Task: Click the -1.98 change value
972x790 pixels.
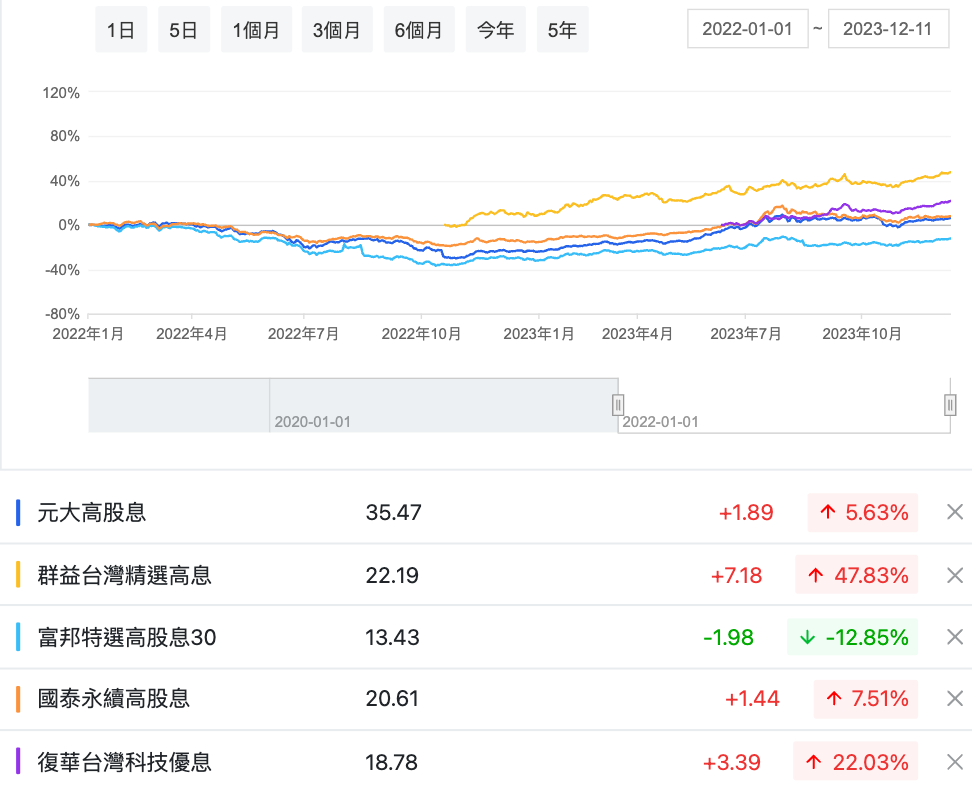Action: pyautogui.click(x=728, y=637)
